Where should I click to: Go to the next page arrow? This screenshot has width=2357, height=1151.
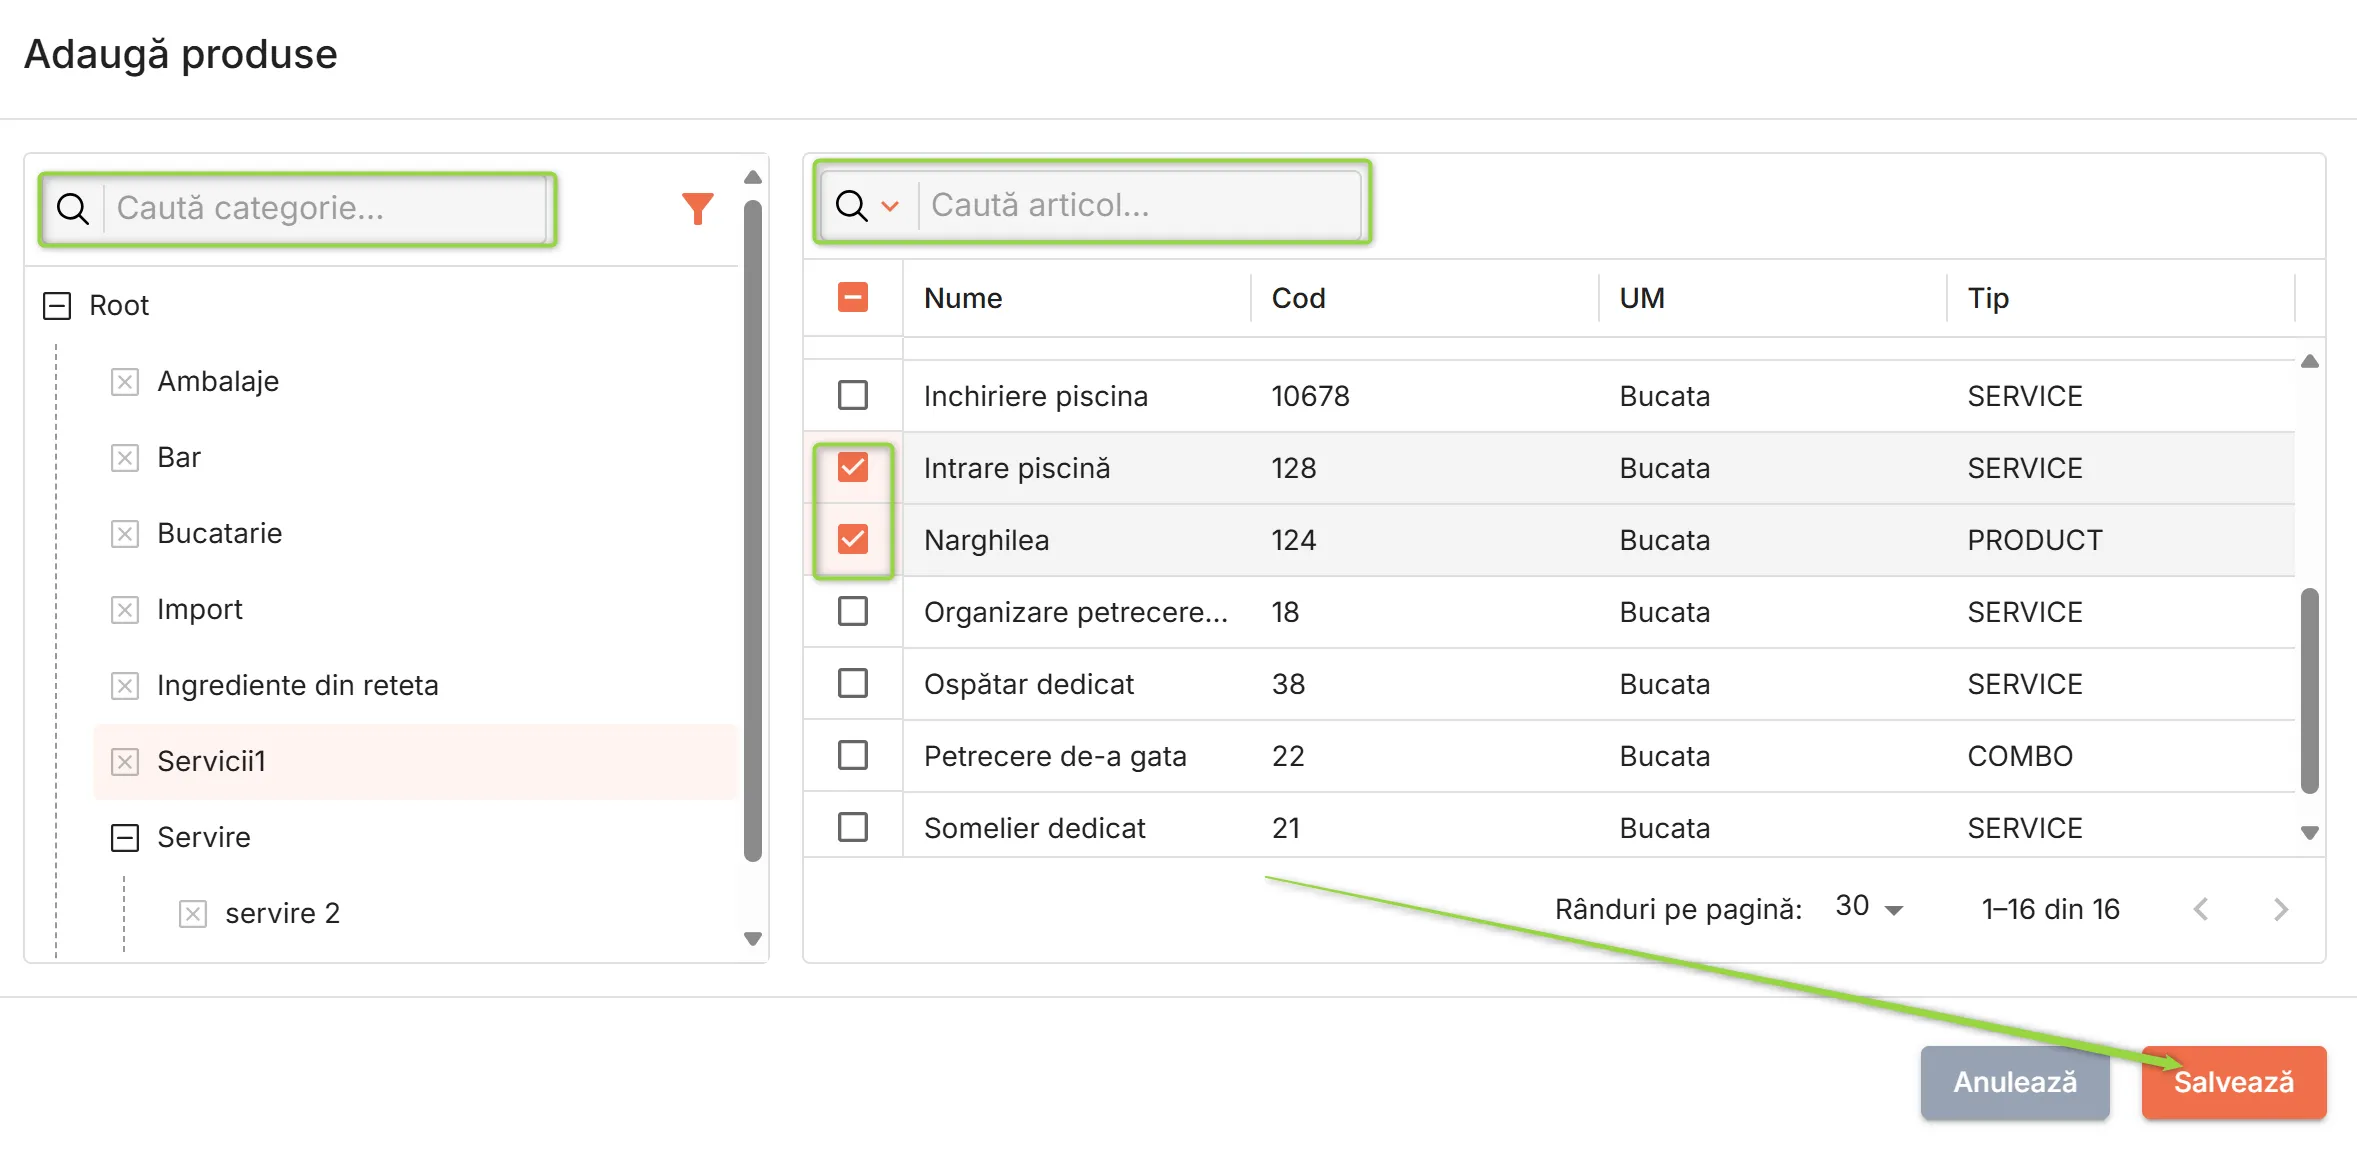2280,909
